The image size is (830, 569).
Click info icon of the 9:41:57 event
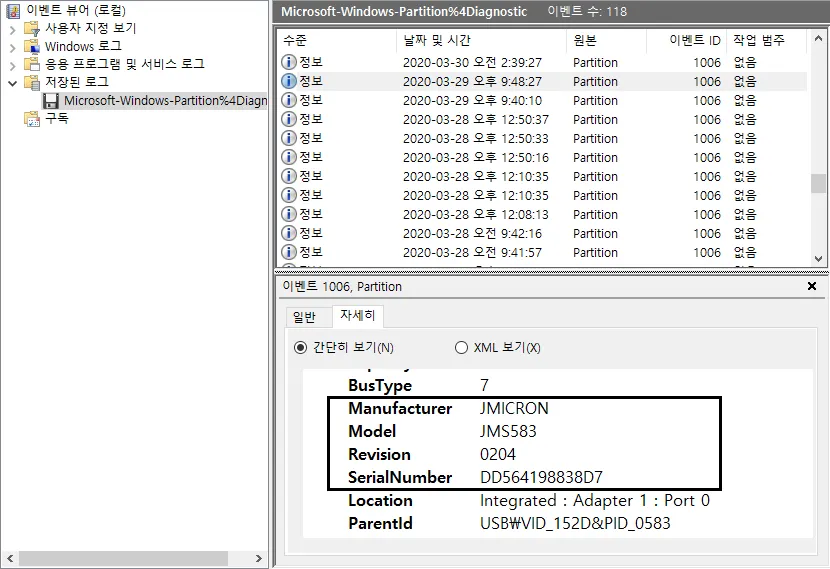[x=288, y=252]
